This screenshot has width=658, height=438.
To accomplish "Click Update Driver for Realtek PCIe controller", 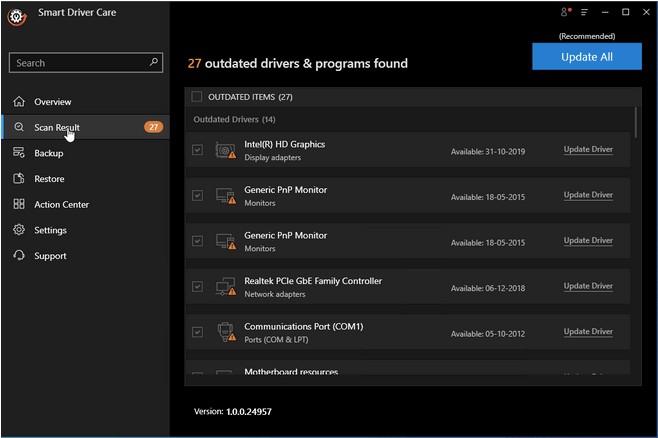I will tap(588, 286).
